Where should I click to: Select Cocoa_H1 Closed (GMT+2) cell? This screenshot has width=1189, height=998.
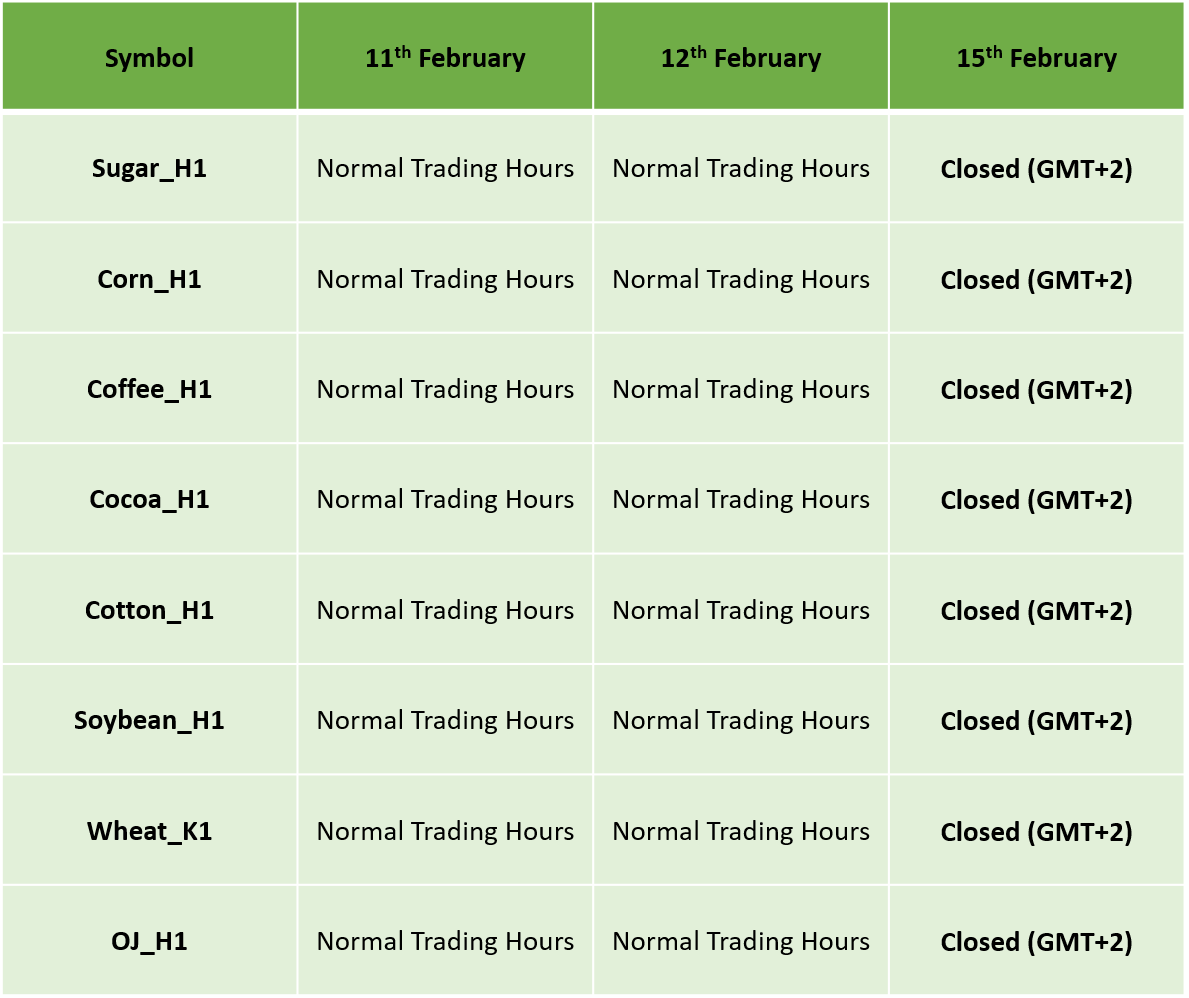1037,499
